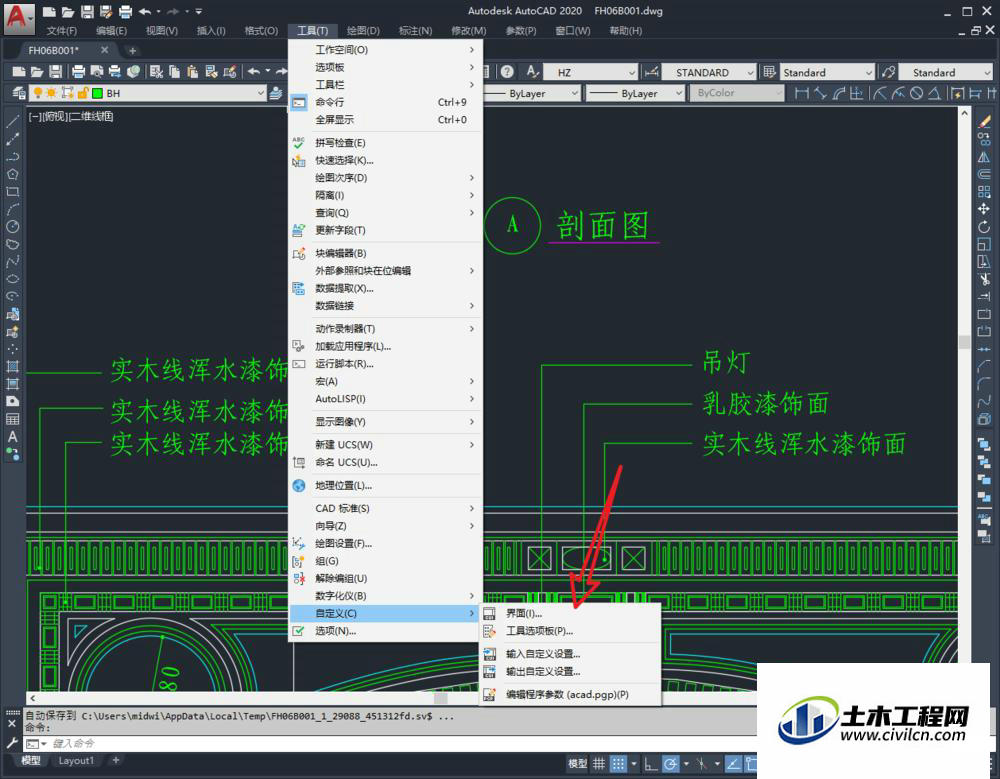Toggle object snap tracking in status bar
The width and height of the screenshot is (1000, 779).
click(x=733, y=764)
